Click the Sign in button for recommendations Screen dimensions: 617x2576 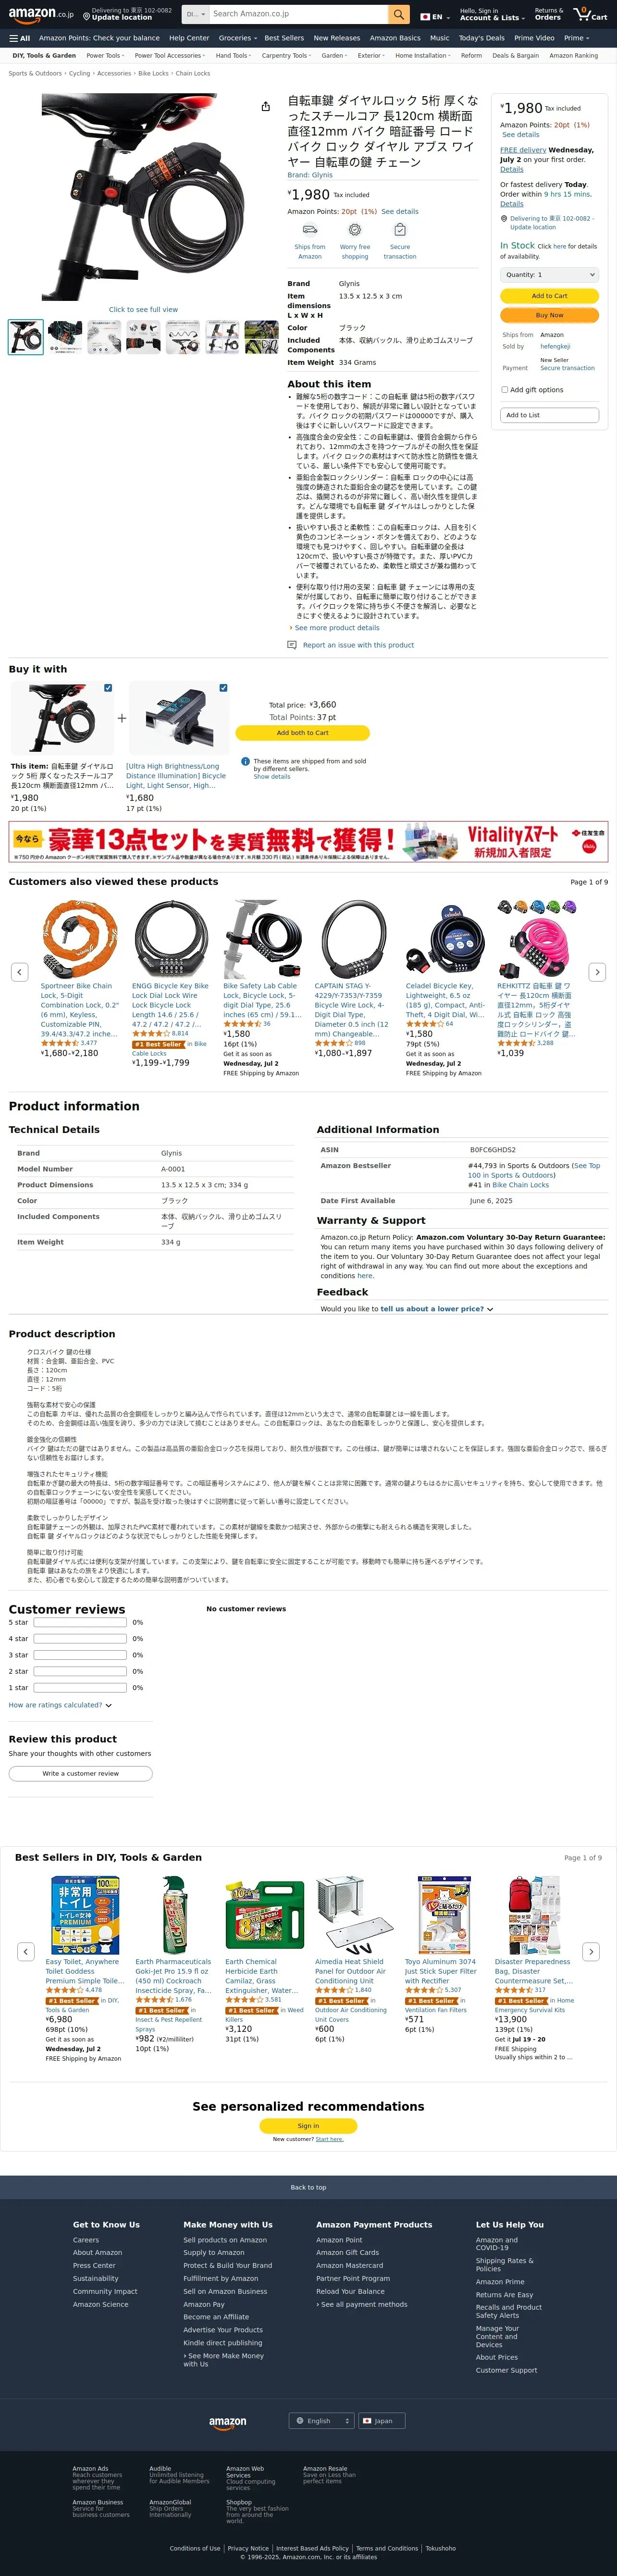[x=308, y=2126]
